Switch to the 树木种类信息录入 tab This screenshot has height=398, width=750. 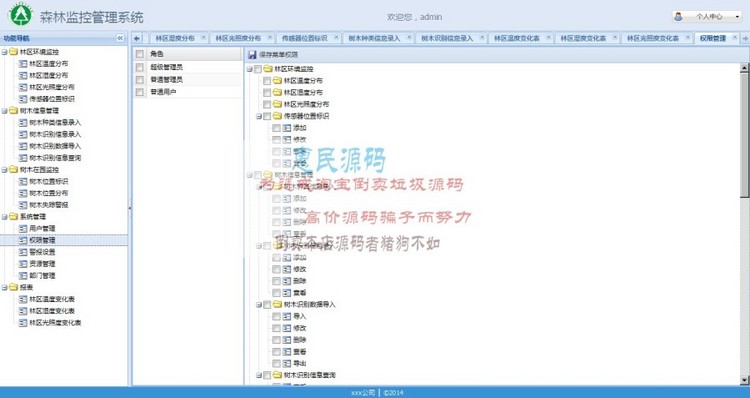click(378, 38)
